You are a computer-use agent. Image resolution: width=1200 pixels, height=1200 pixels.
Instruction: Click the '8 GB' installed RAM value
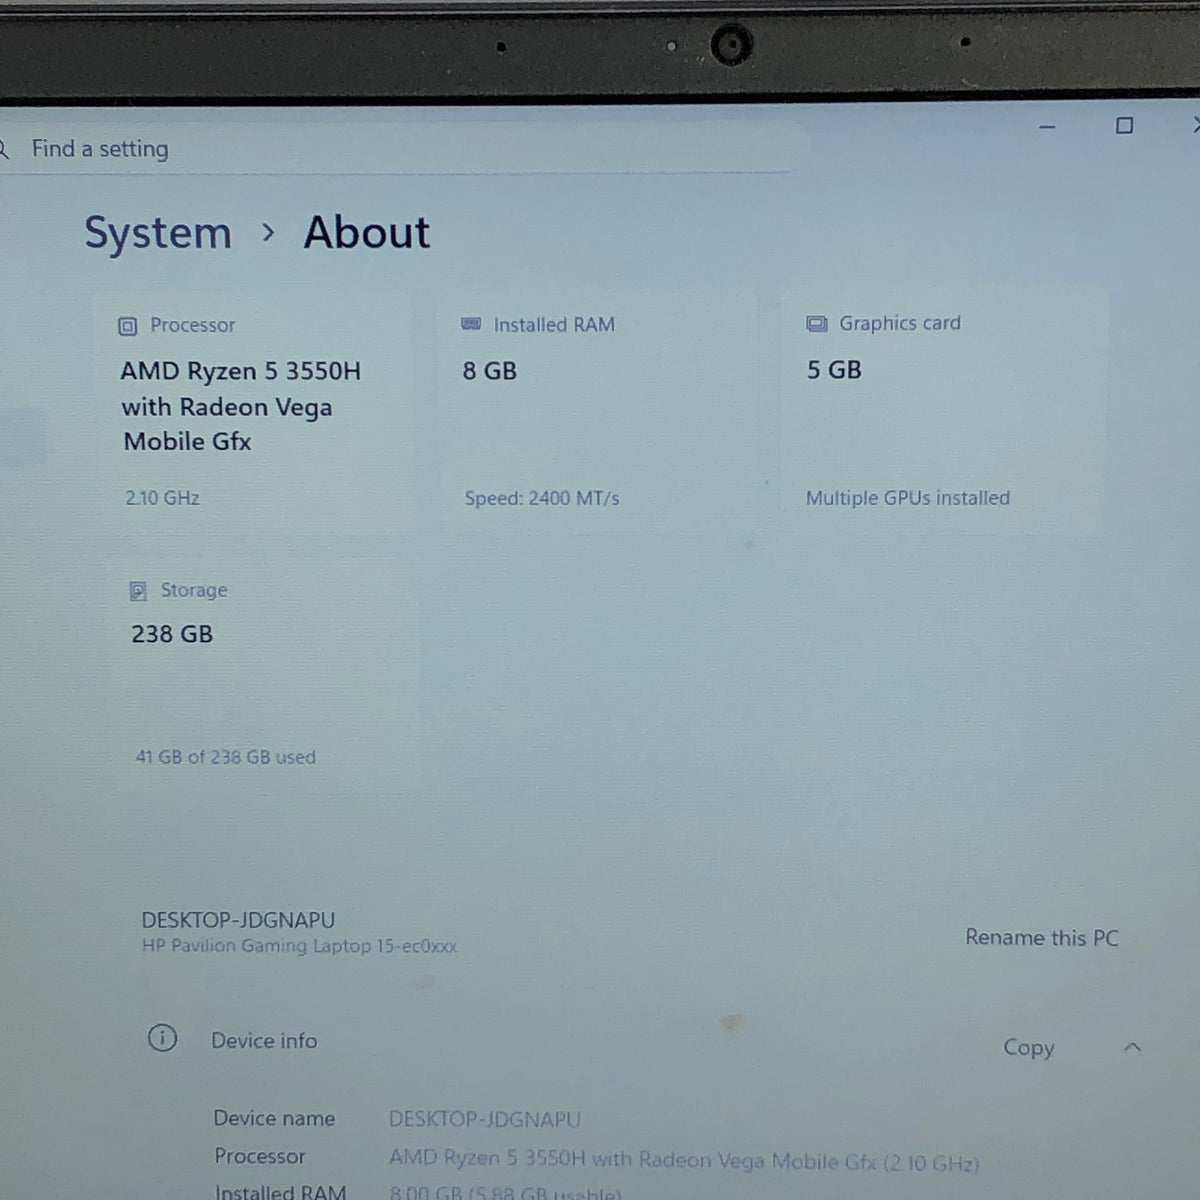pyautogui.click(x=490, y=371)
